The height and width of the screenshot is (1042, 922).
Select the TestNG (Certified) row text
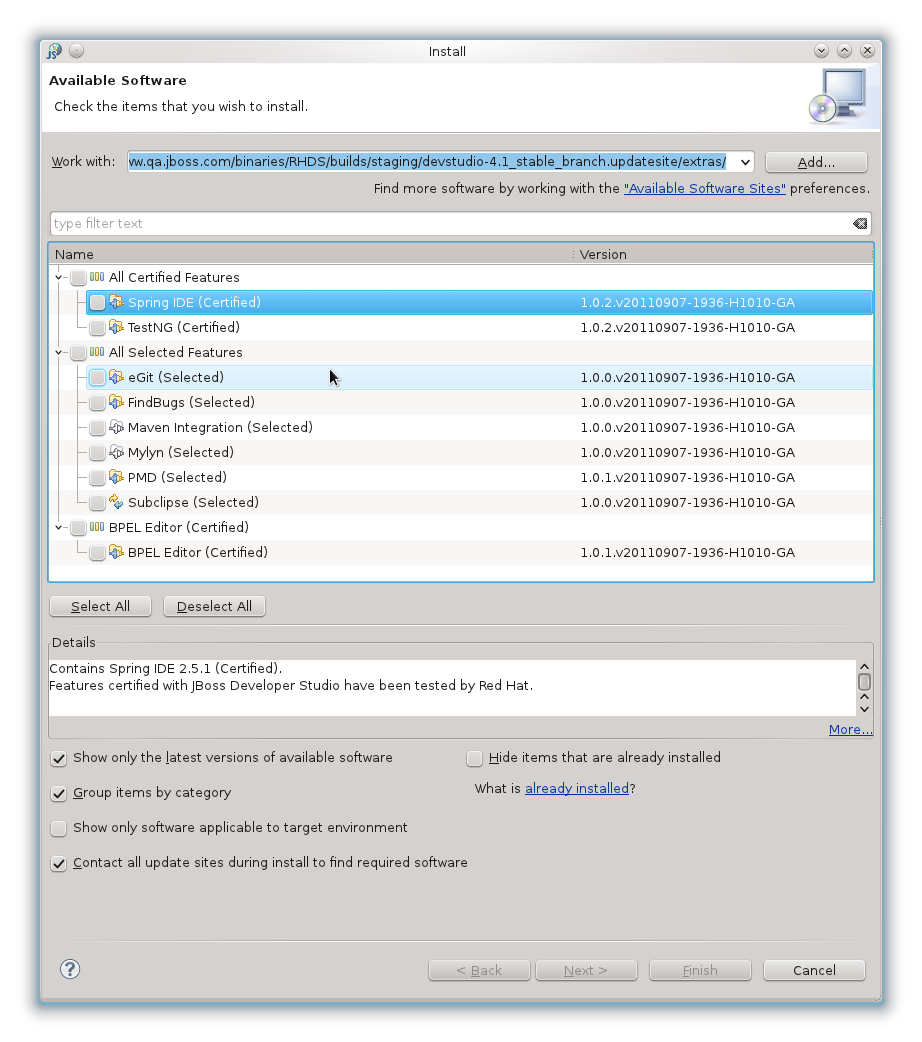coord(183,327)
